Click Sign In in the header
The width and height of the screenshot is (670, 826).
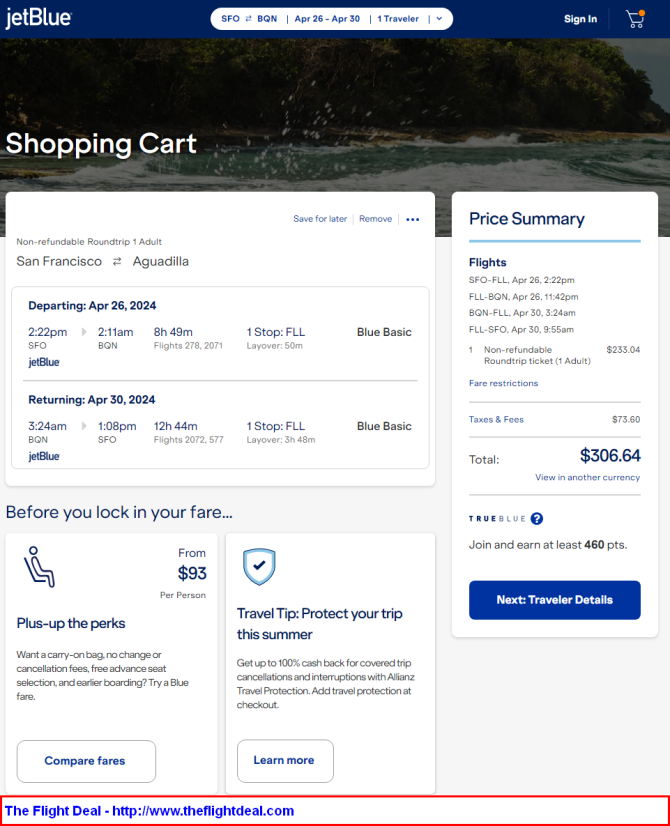(x=580, y=19)
